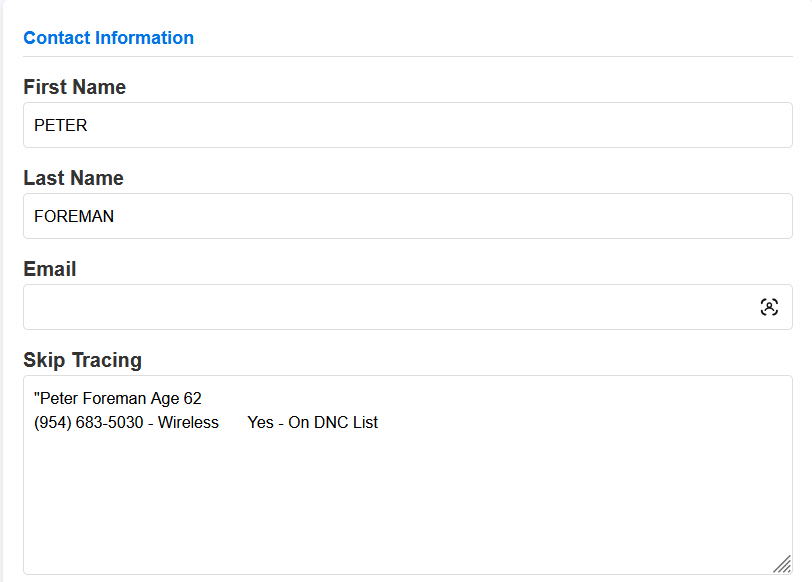Click the word "Wireless" in Skip Tracing
This screenshot has height=582, width=812.
tap(188, 423)
